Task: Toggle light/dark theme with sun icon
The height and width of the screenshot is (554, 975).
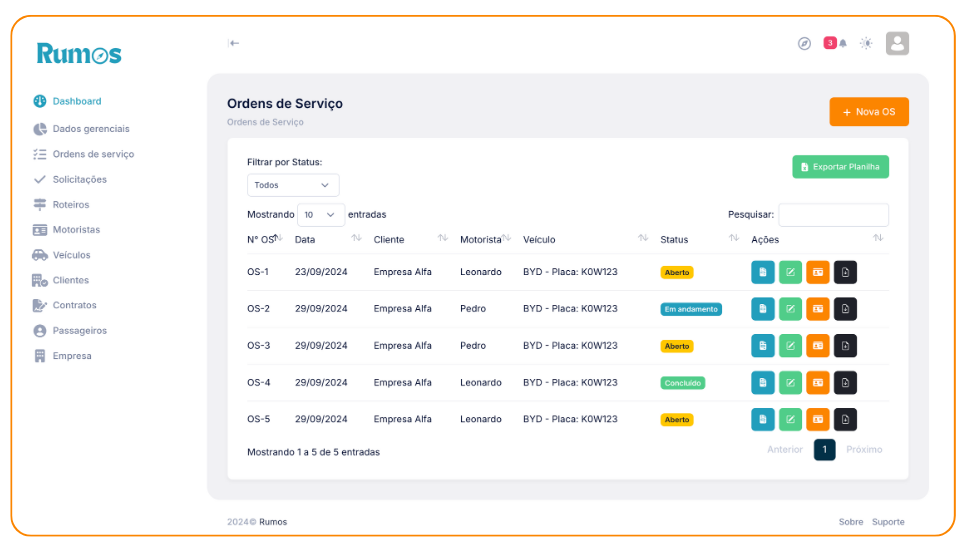Action: click(x=866, y=43)
